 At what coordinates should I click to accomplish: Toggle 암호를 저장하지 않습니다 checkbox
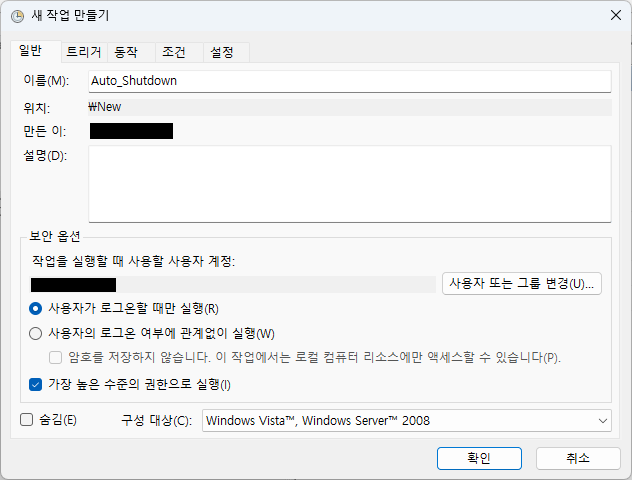coord(55,357)
